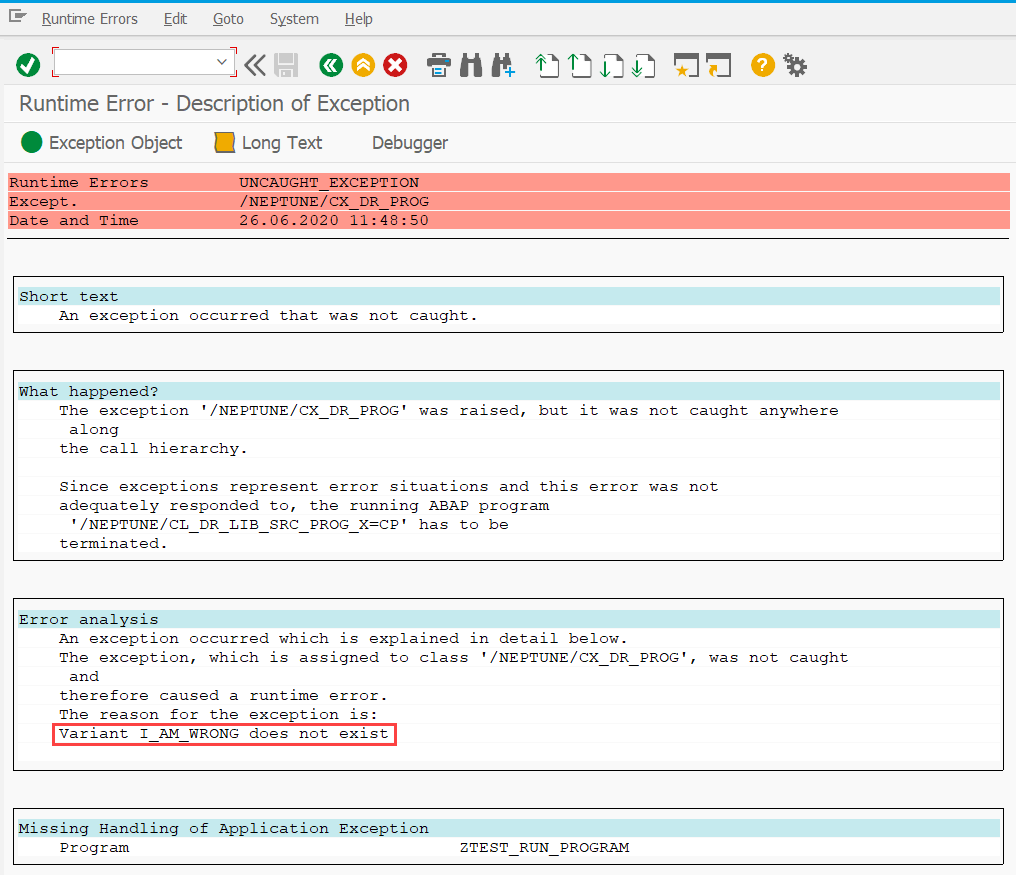1016x875 pixels.
Task: Click the Find binoculars icon
Action: [470, 65]
